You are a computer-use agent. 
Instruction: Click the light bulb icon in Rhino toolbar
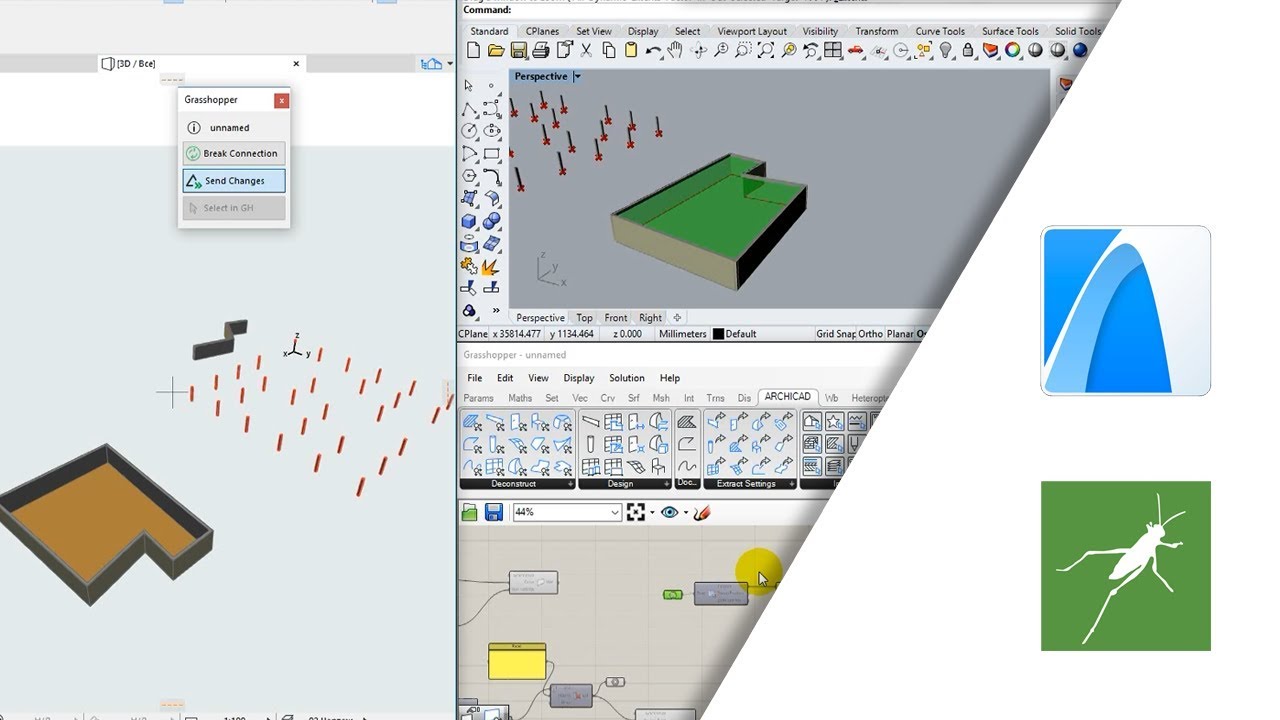pyautogui.click(x=946, y=50)
